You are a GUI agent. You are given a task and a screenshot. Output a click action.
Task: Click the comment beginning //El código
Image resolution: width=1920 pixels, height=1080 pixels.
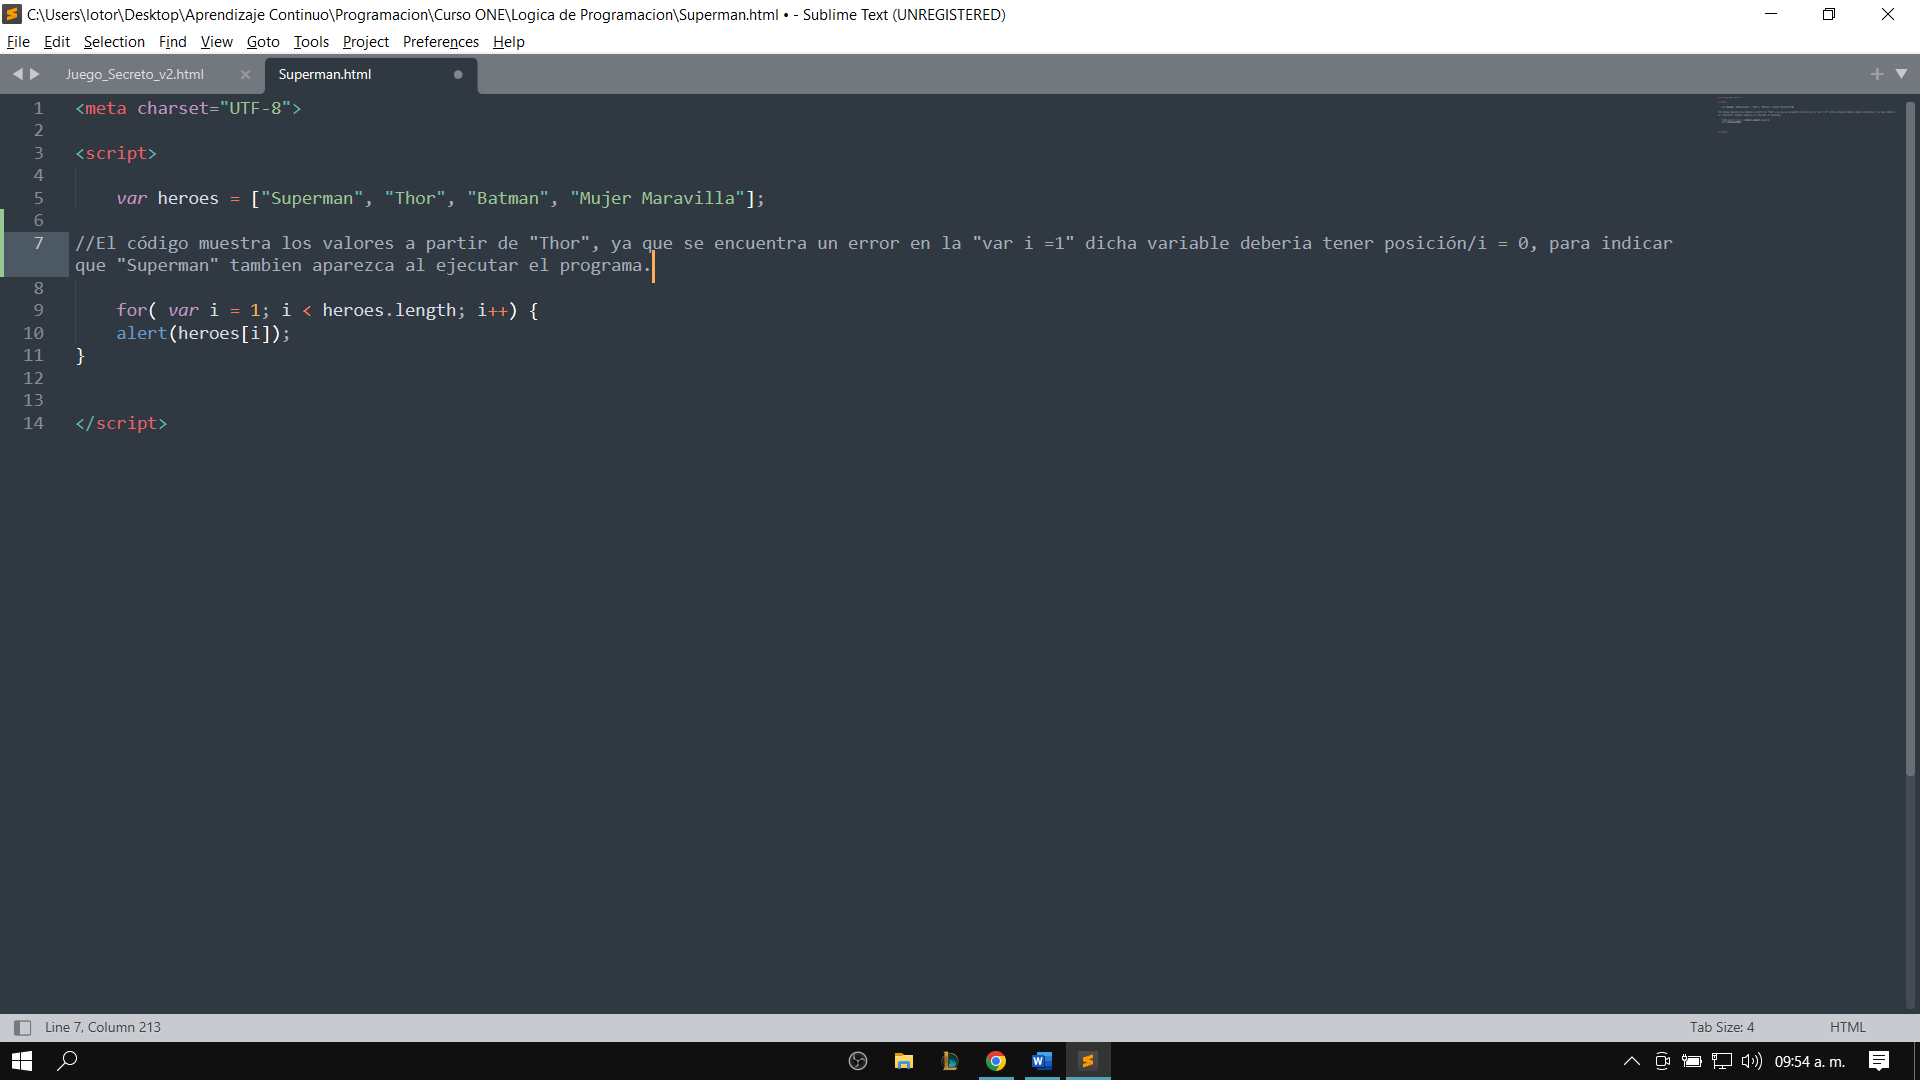(873, 254)
